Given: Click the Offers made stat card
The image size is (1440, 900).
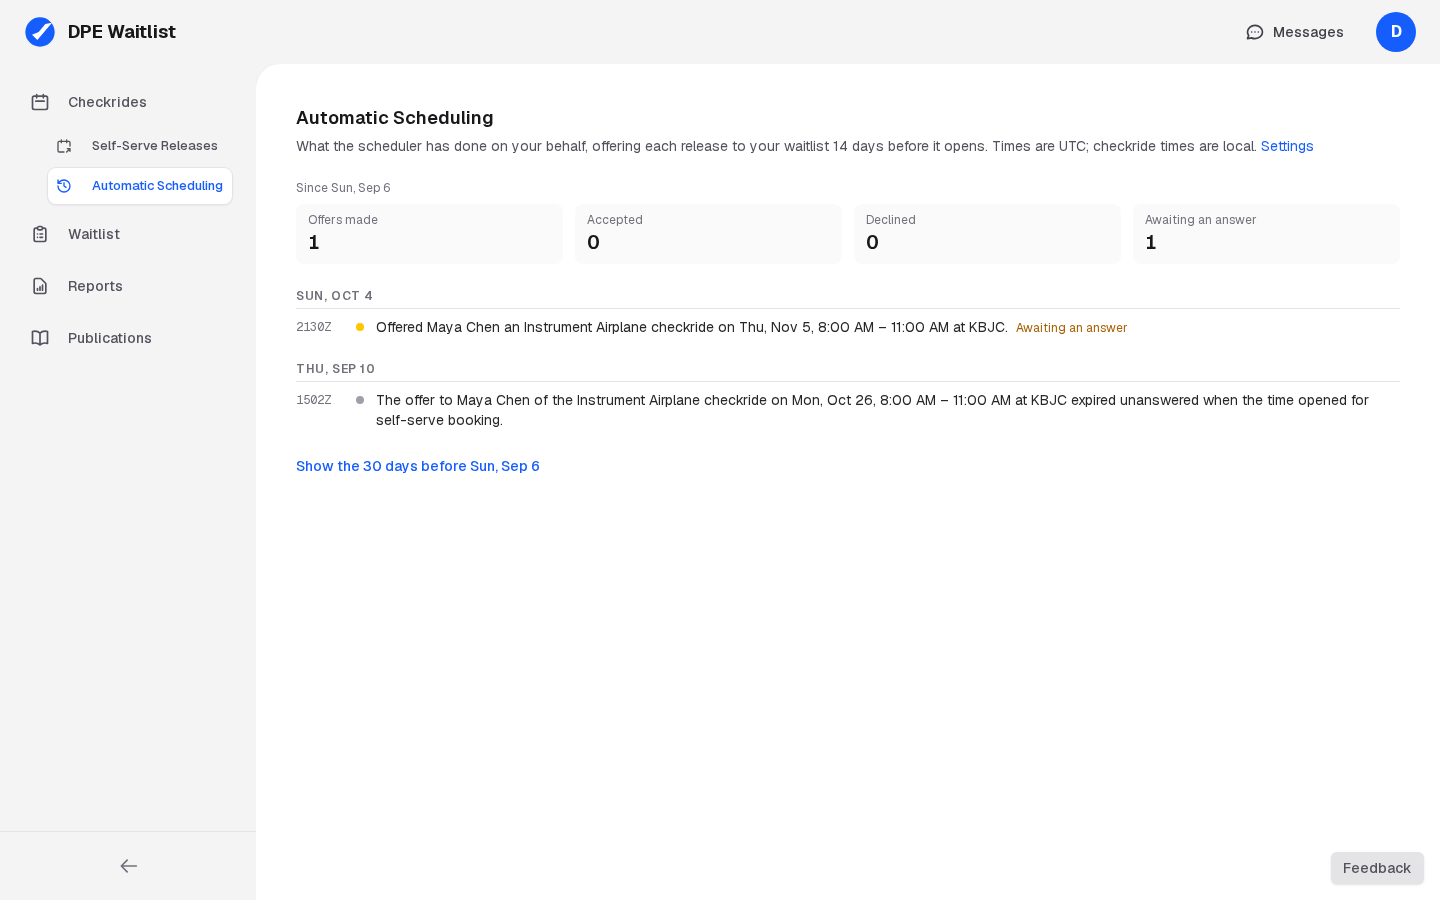Looking at the screenshot, I should click(429, 234).
